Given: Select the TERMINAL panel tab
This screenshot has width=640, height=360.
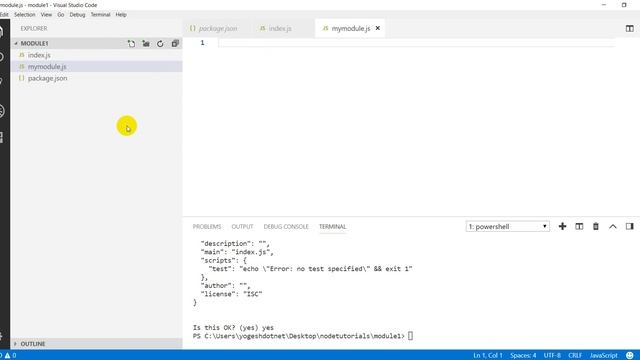Looking at the screenshot, I should coord(333,227).
